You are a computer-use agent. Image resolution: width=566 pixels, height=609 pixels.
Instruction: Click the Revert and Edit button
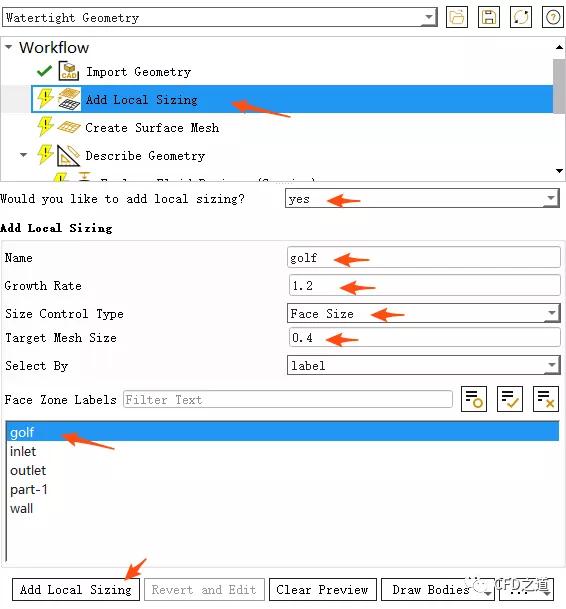(x=204, y=590)
